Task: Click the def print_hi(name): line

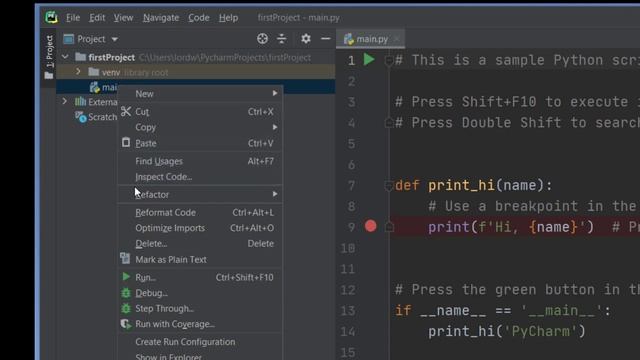Action: tap(473, 185)
